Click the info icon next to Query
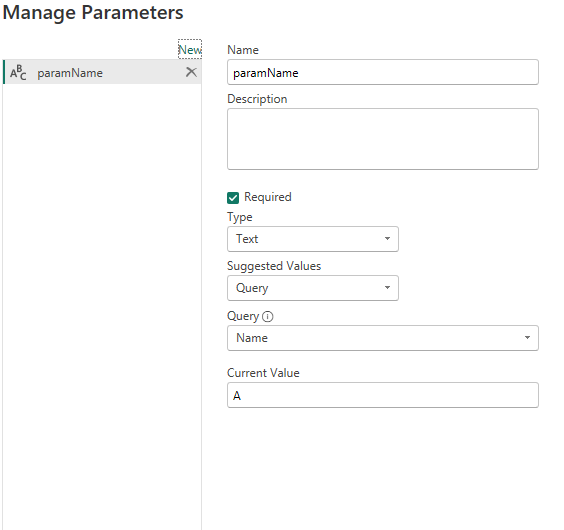The height and width of the screenshot is (530, 564). (268, 316)
